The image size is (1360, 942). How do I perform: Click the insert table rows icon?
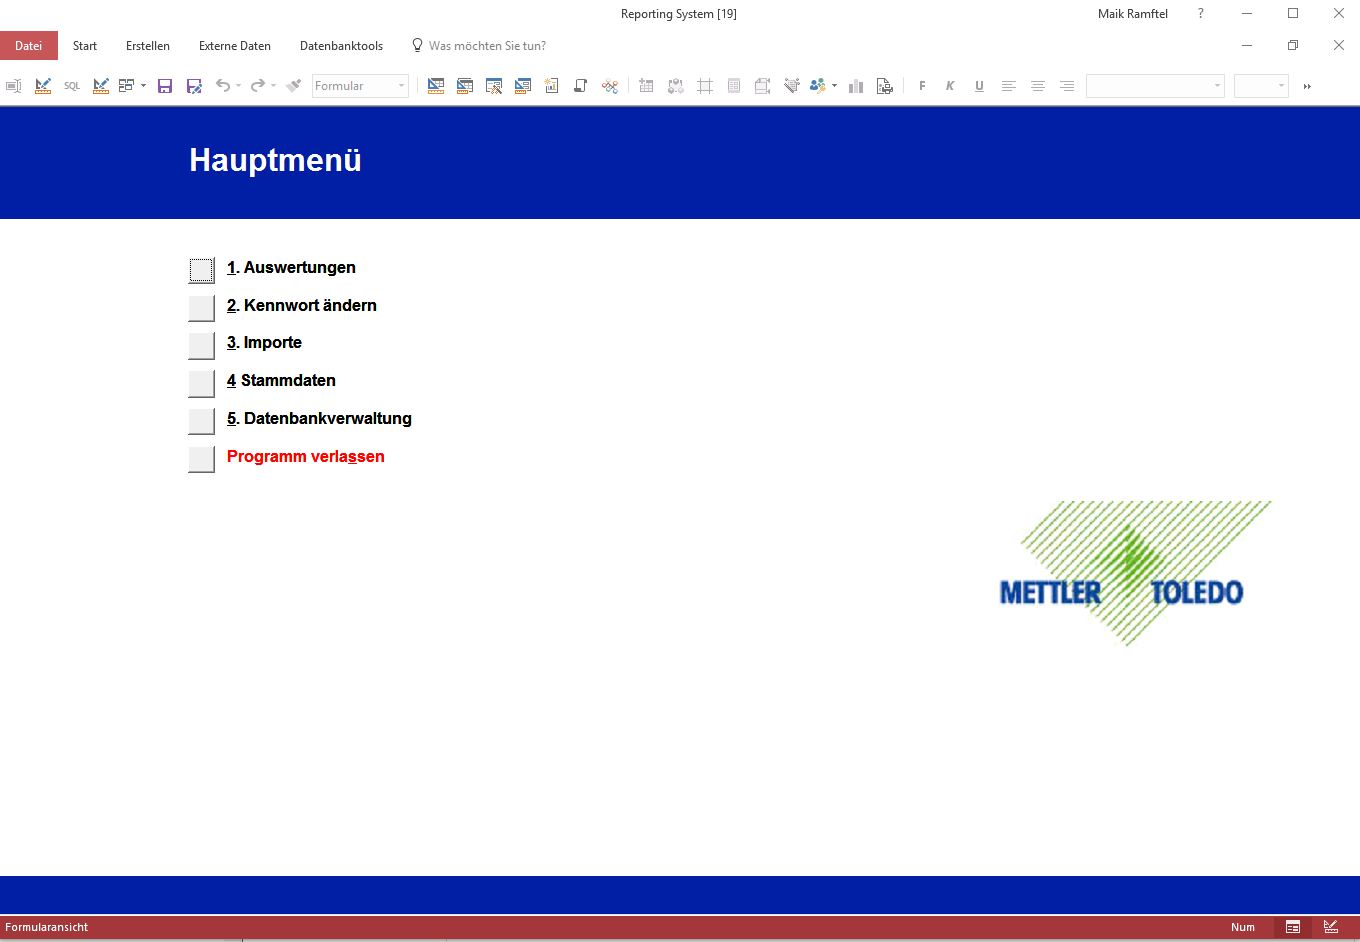(x=646, y=86)
